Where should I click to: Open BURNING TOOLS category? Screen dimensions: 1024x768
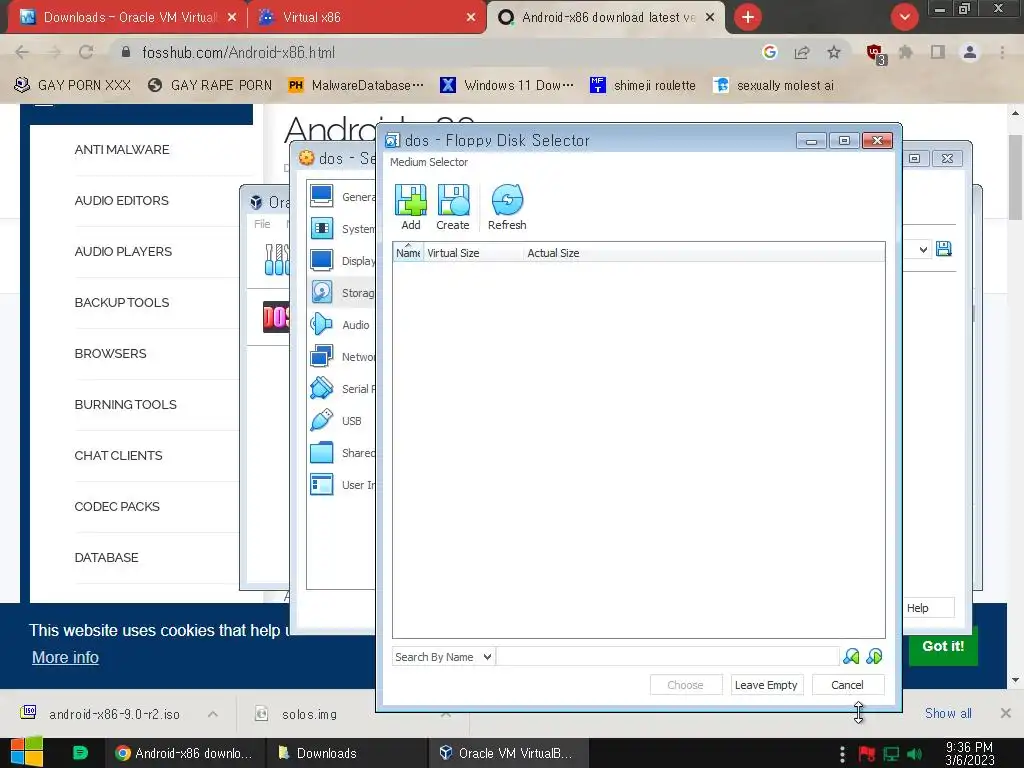[x=125, y=404]
